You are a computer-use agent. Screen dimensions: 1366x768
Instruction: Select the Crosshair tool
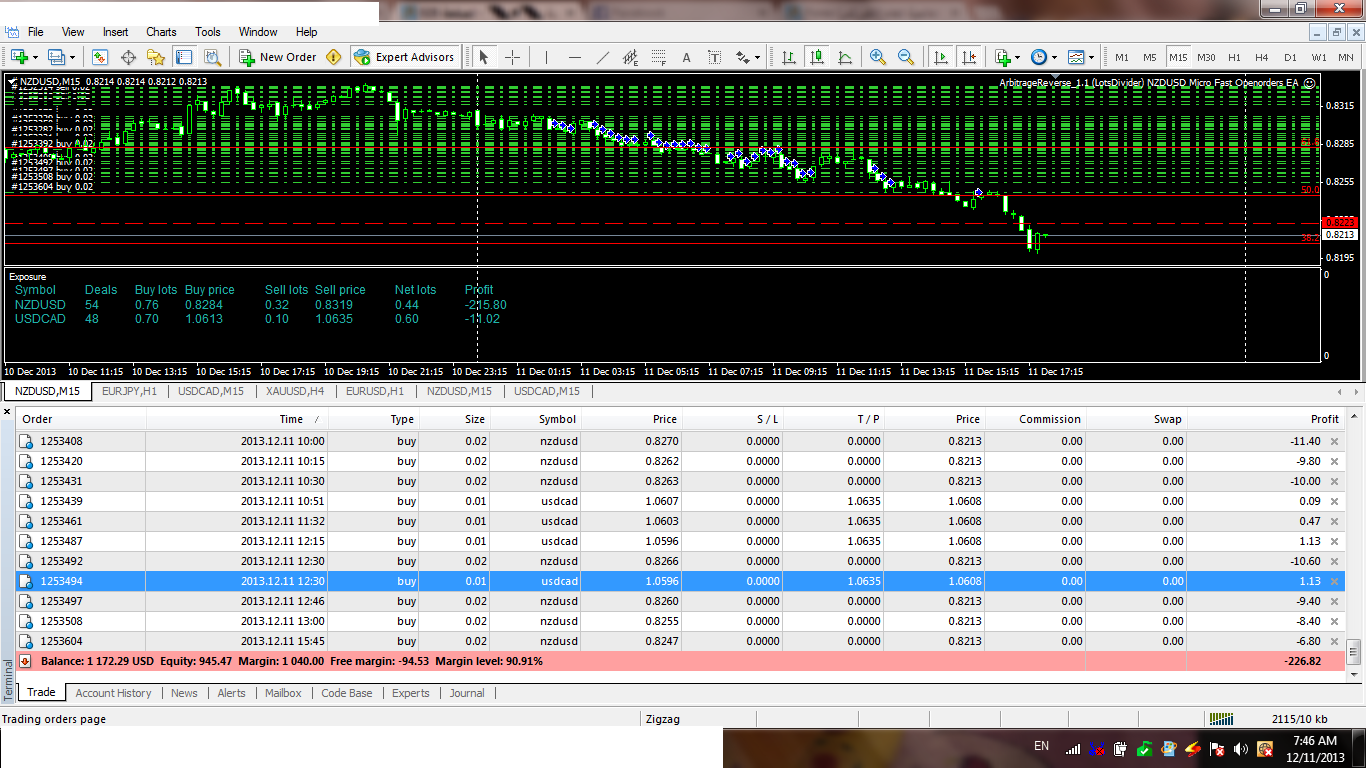pyautogui.click(x=513, y=57)
